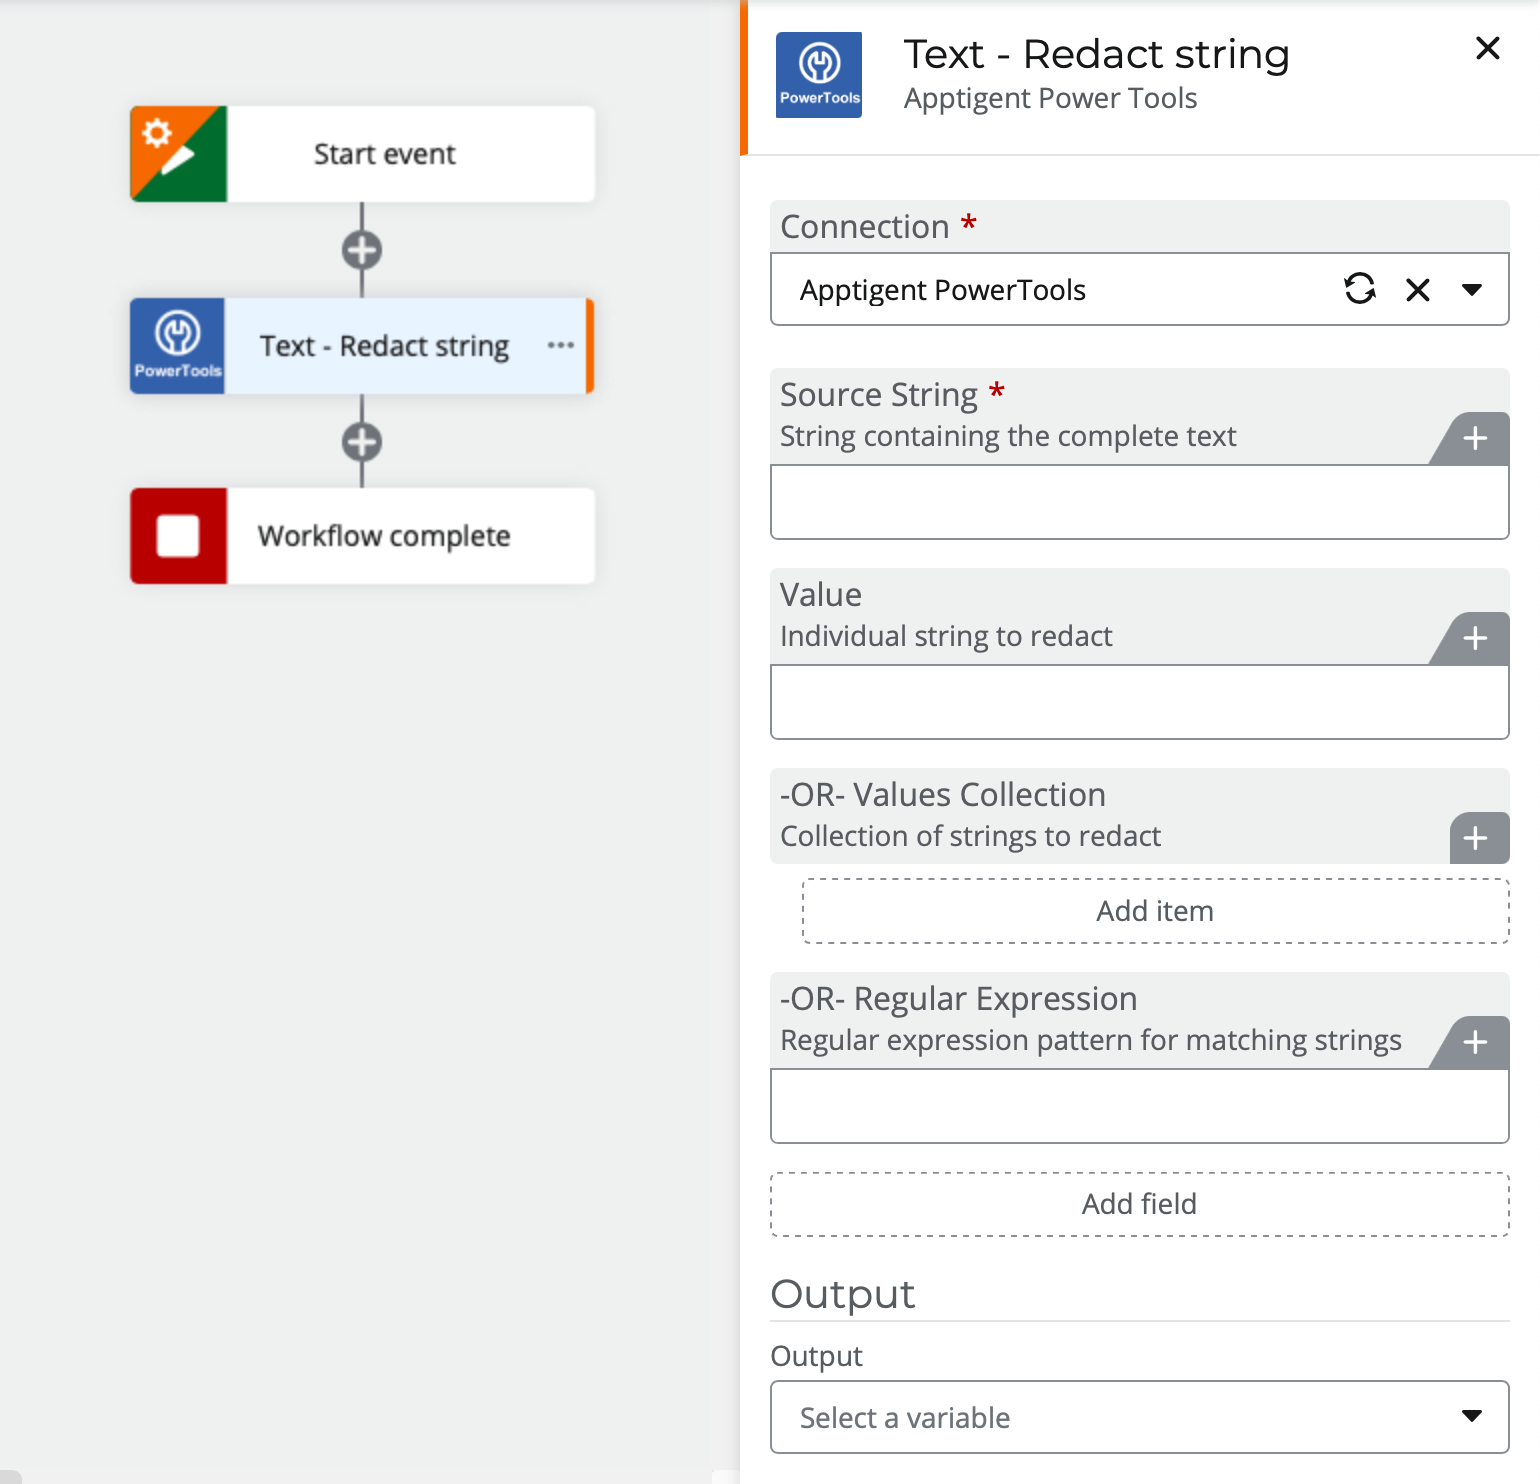Image resolution: width=1540 pixels, height=1484 pixels.
Task: Refresh the Apptigent PowerTools connection
Action: pos(1359,289)
